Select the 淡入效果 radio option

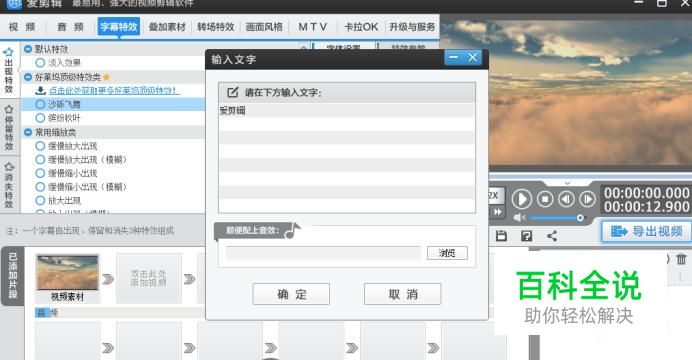(40, 63)
